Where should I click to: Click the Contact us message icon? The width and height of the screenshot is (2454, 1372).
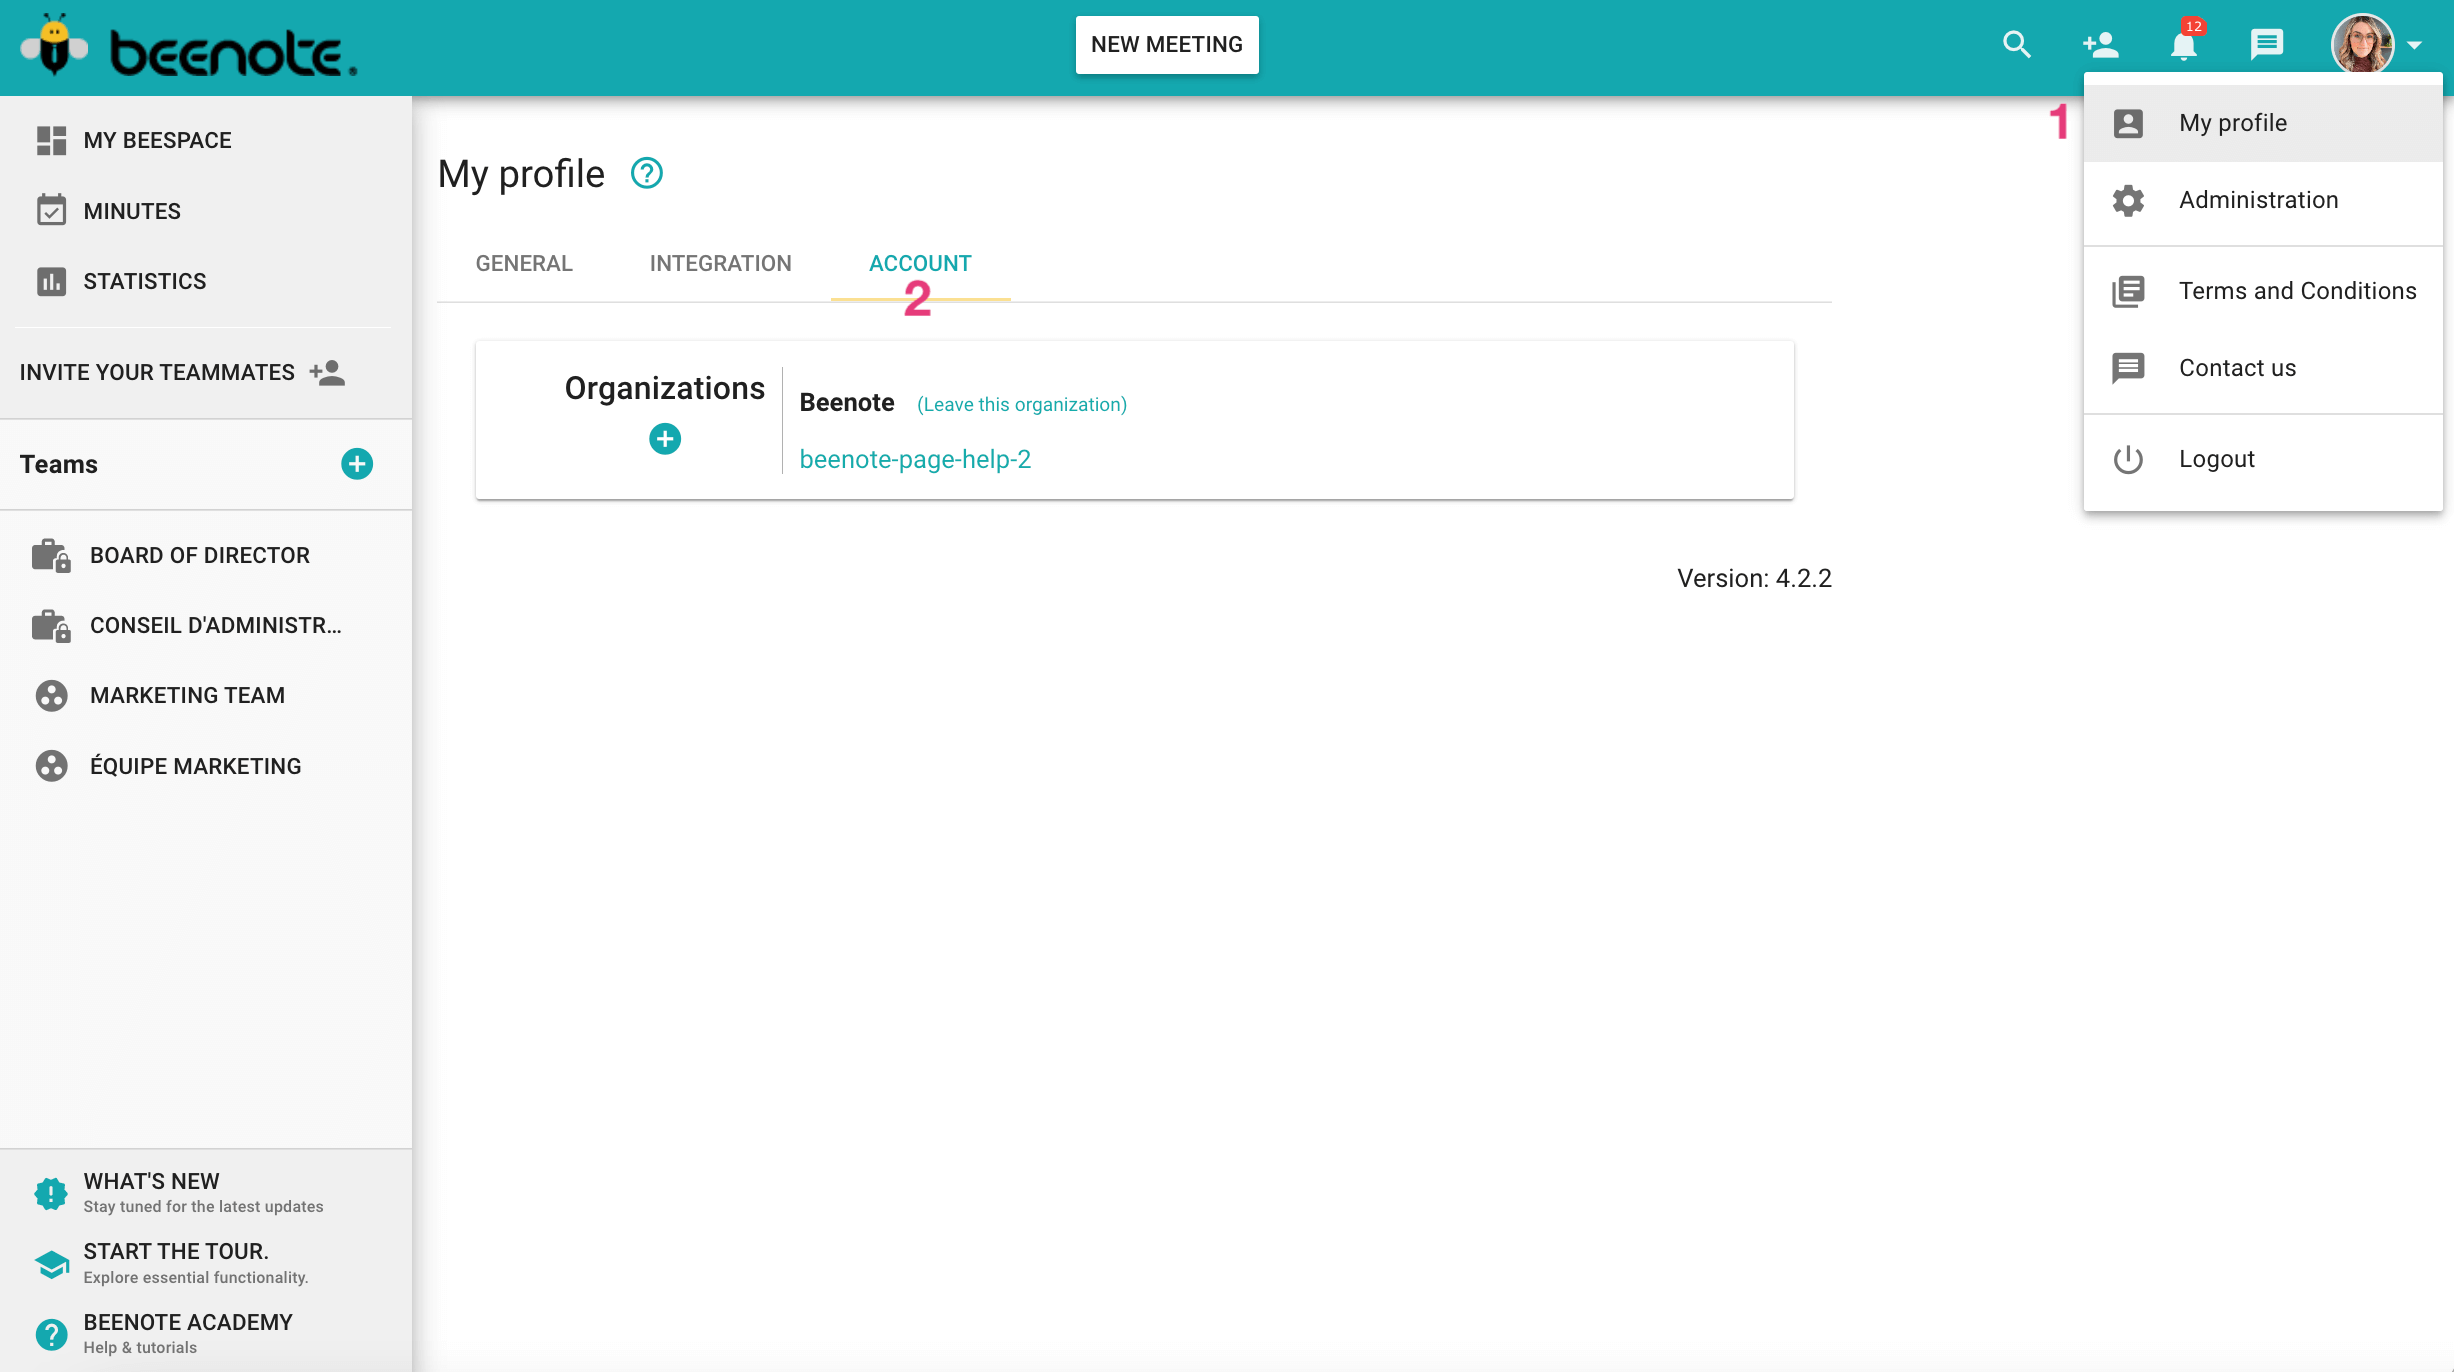(x=2128, y=368)
